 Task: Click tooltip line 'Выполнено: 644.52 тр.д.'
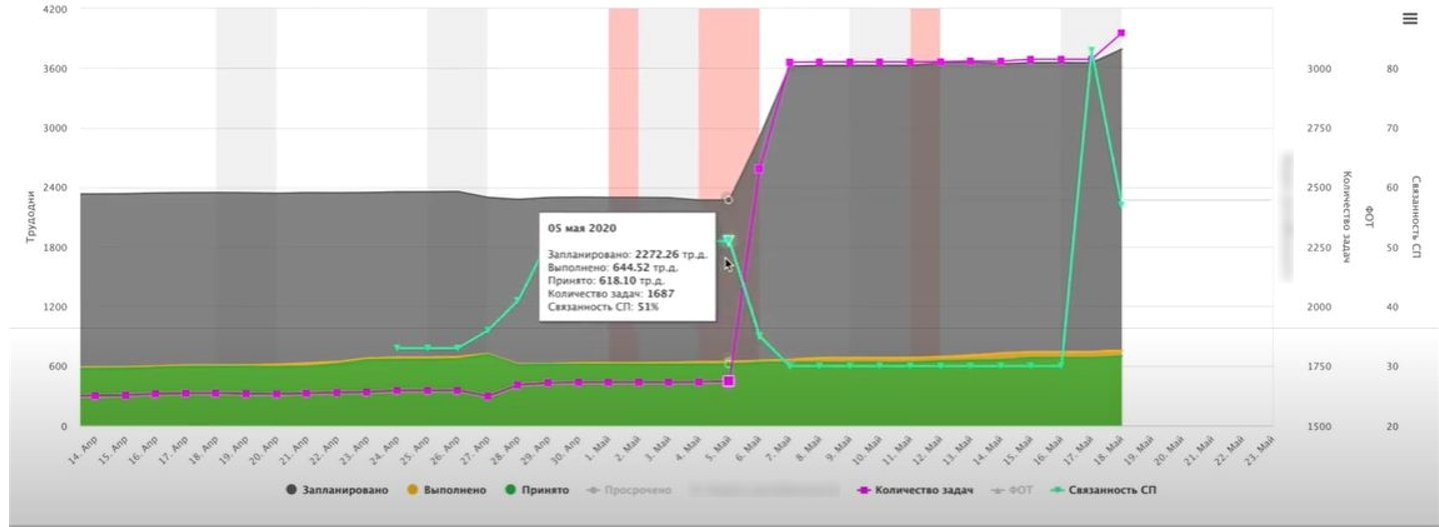(x=614, y=267)
